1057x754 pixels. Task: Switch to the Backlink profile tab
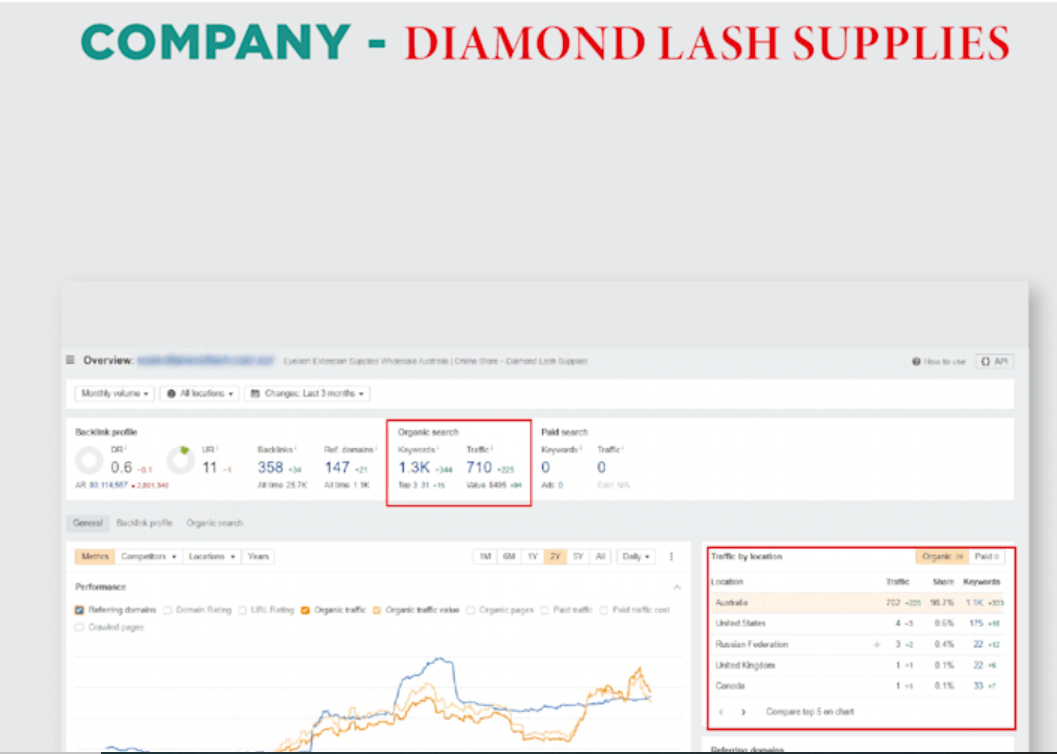click(x=144, y=523)
